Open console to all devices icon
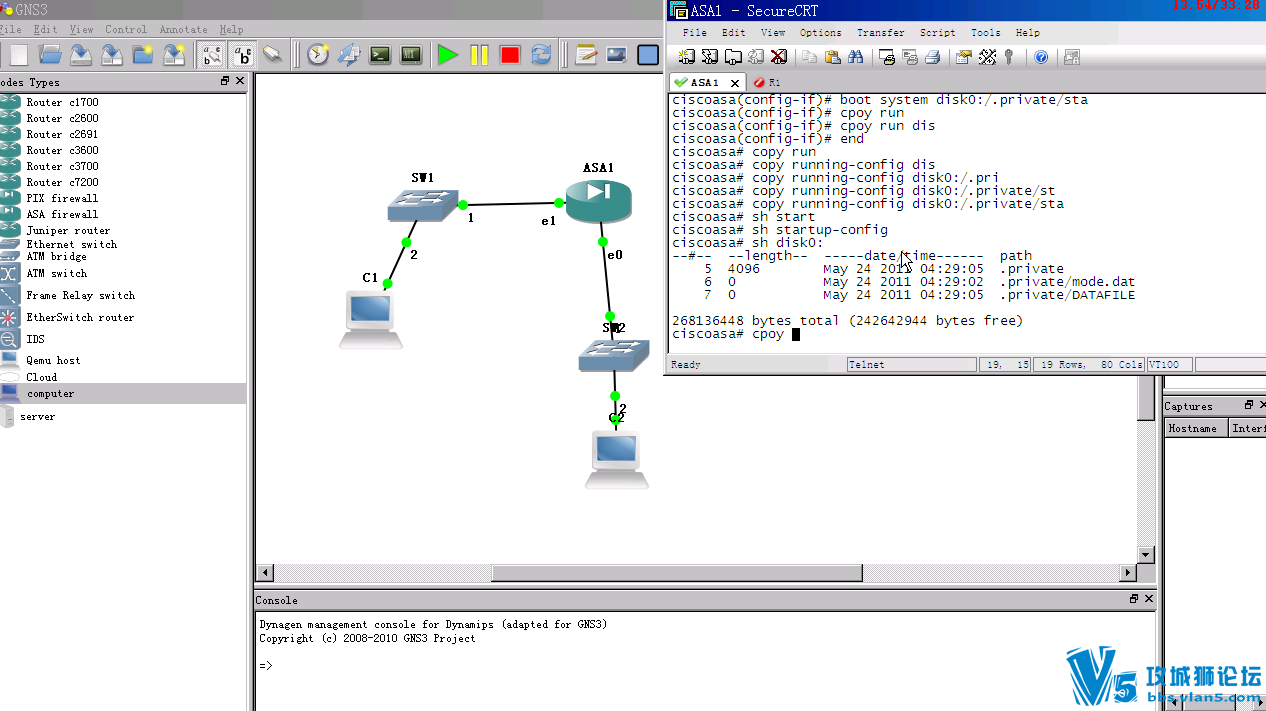 pyautogui.click(x=380, y=55)
